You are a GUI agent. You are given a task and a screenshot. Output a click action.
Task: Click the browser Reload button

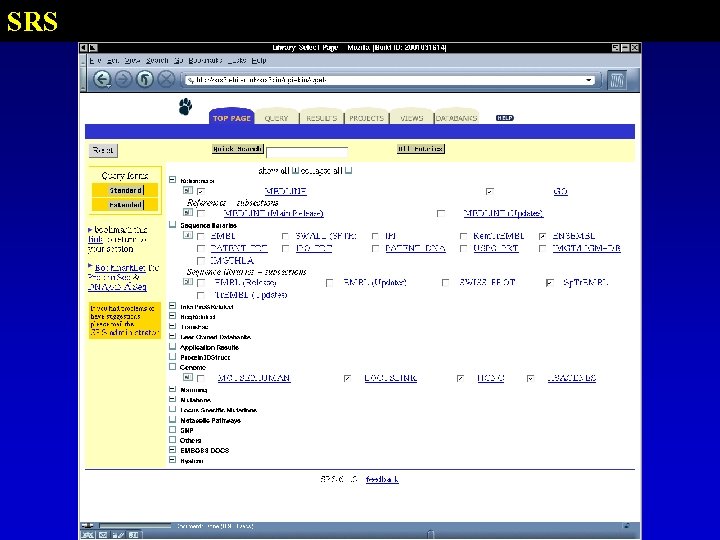tap(145, 79)
